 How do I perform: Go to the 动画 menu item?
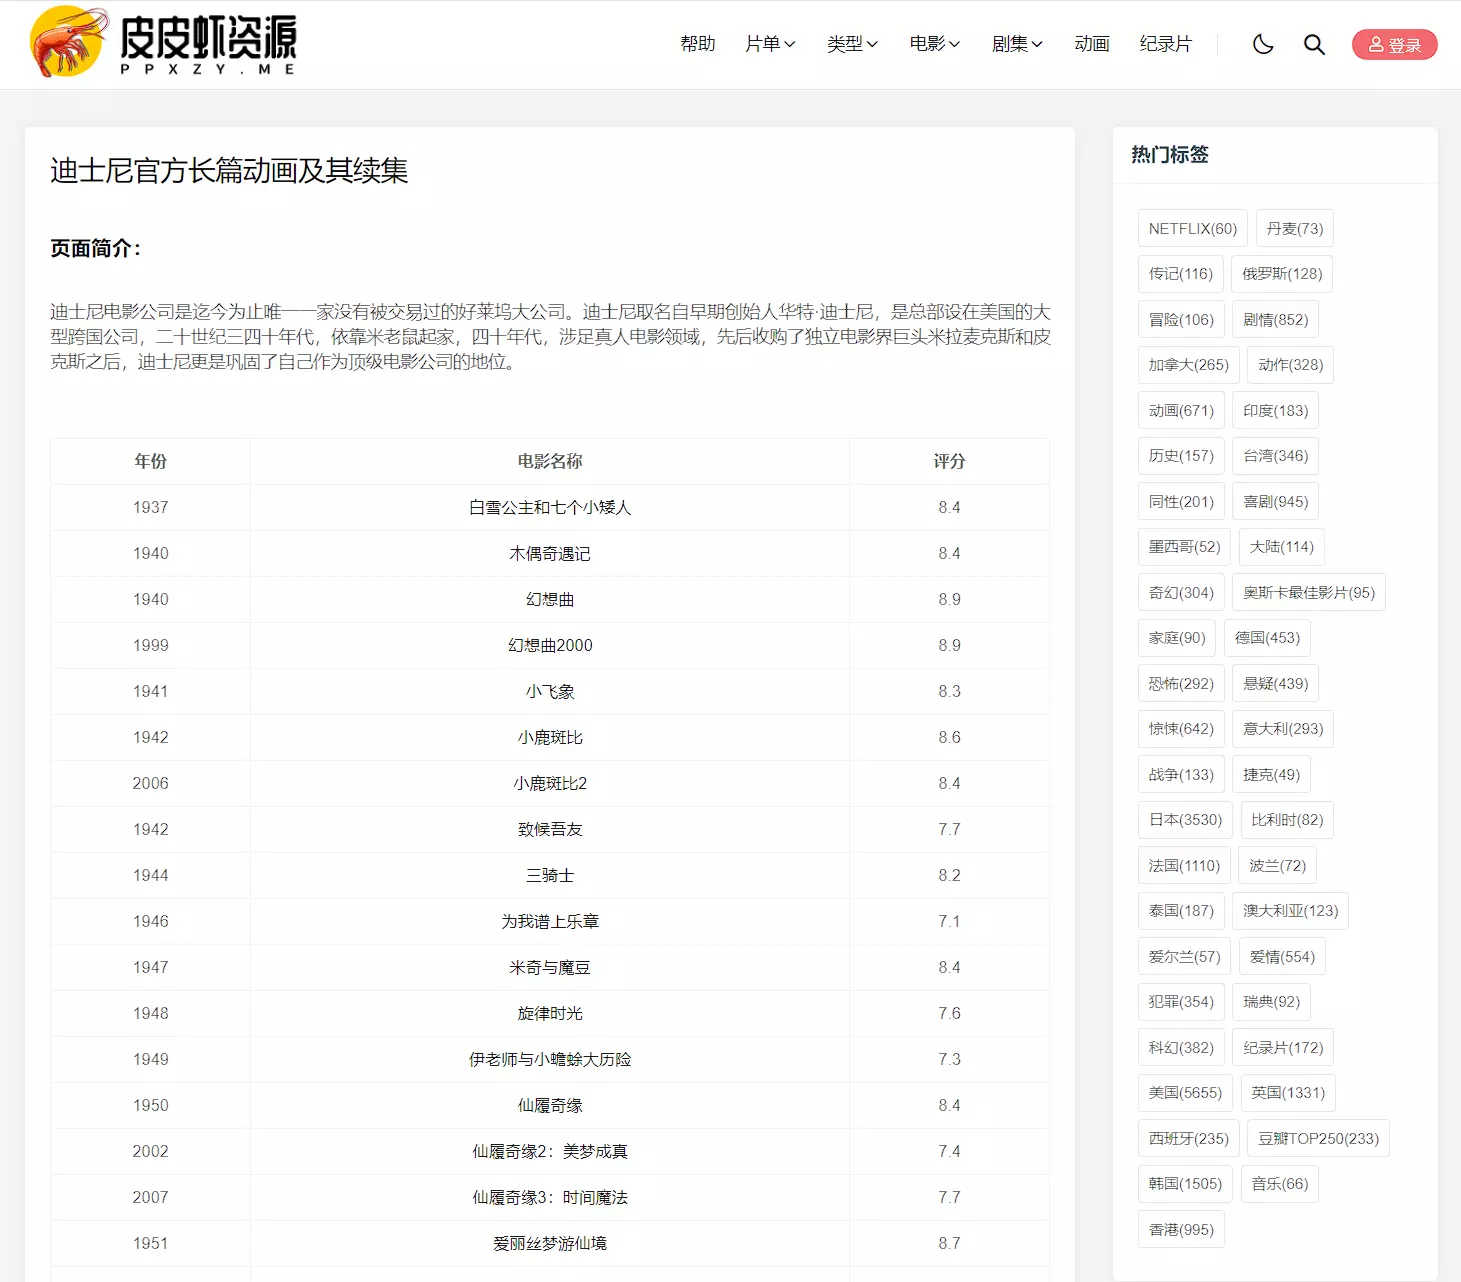click(1092, 44)
